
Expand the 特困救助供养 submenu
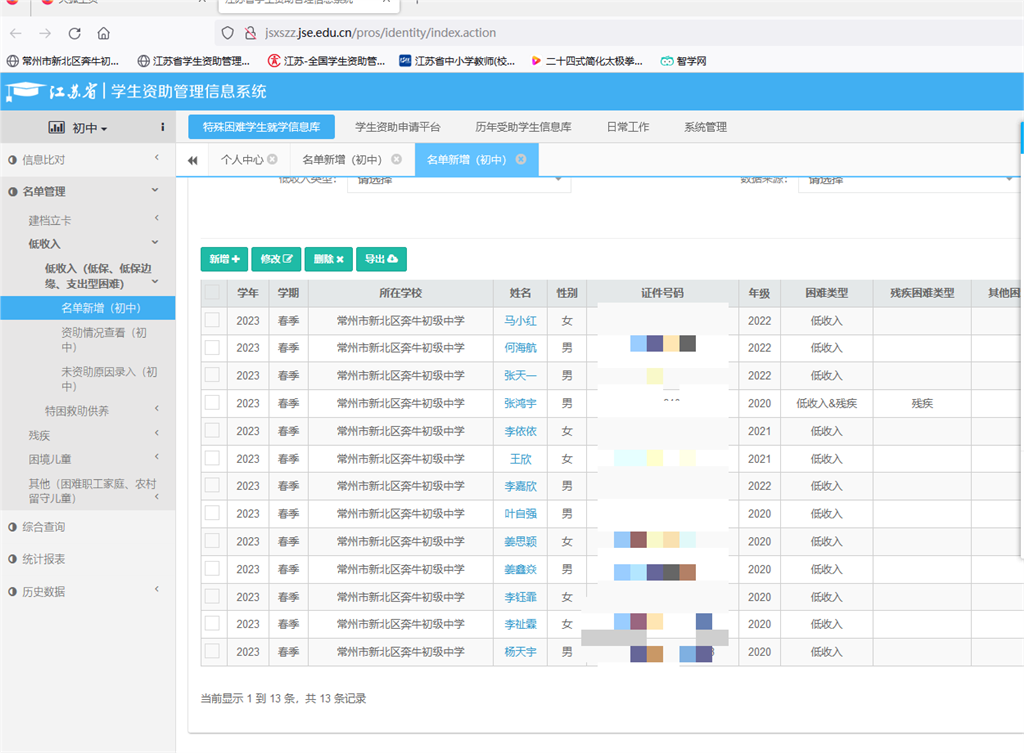click(88, 411)
